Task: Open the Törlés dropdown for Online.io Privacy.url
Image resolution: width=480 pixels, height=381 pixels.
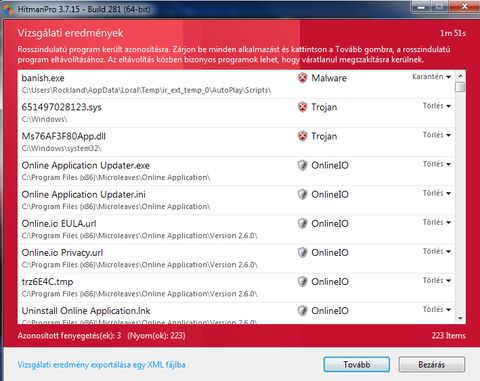Action: pyautogui.click(x=437, y=251)
